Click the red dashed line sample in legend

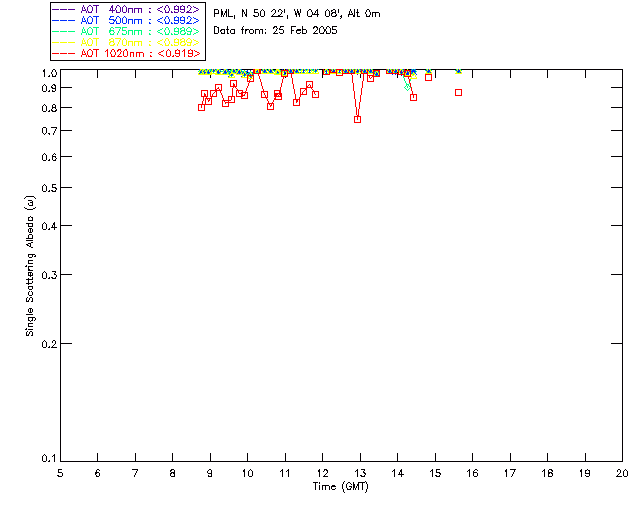coord(64,53)
